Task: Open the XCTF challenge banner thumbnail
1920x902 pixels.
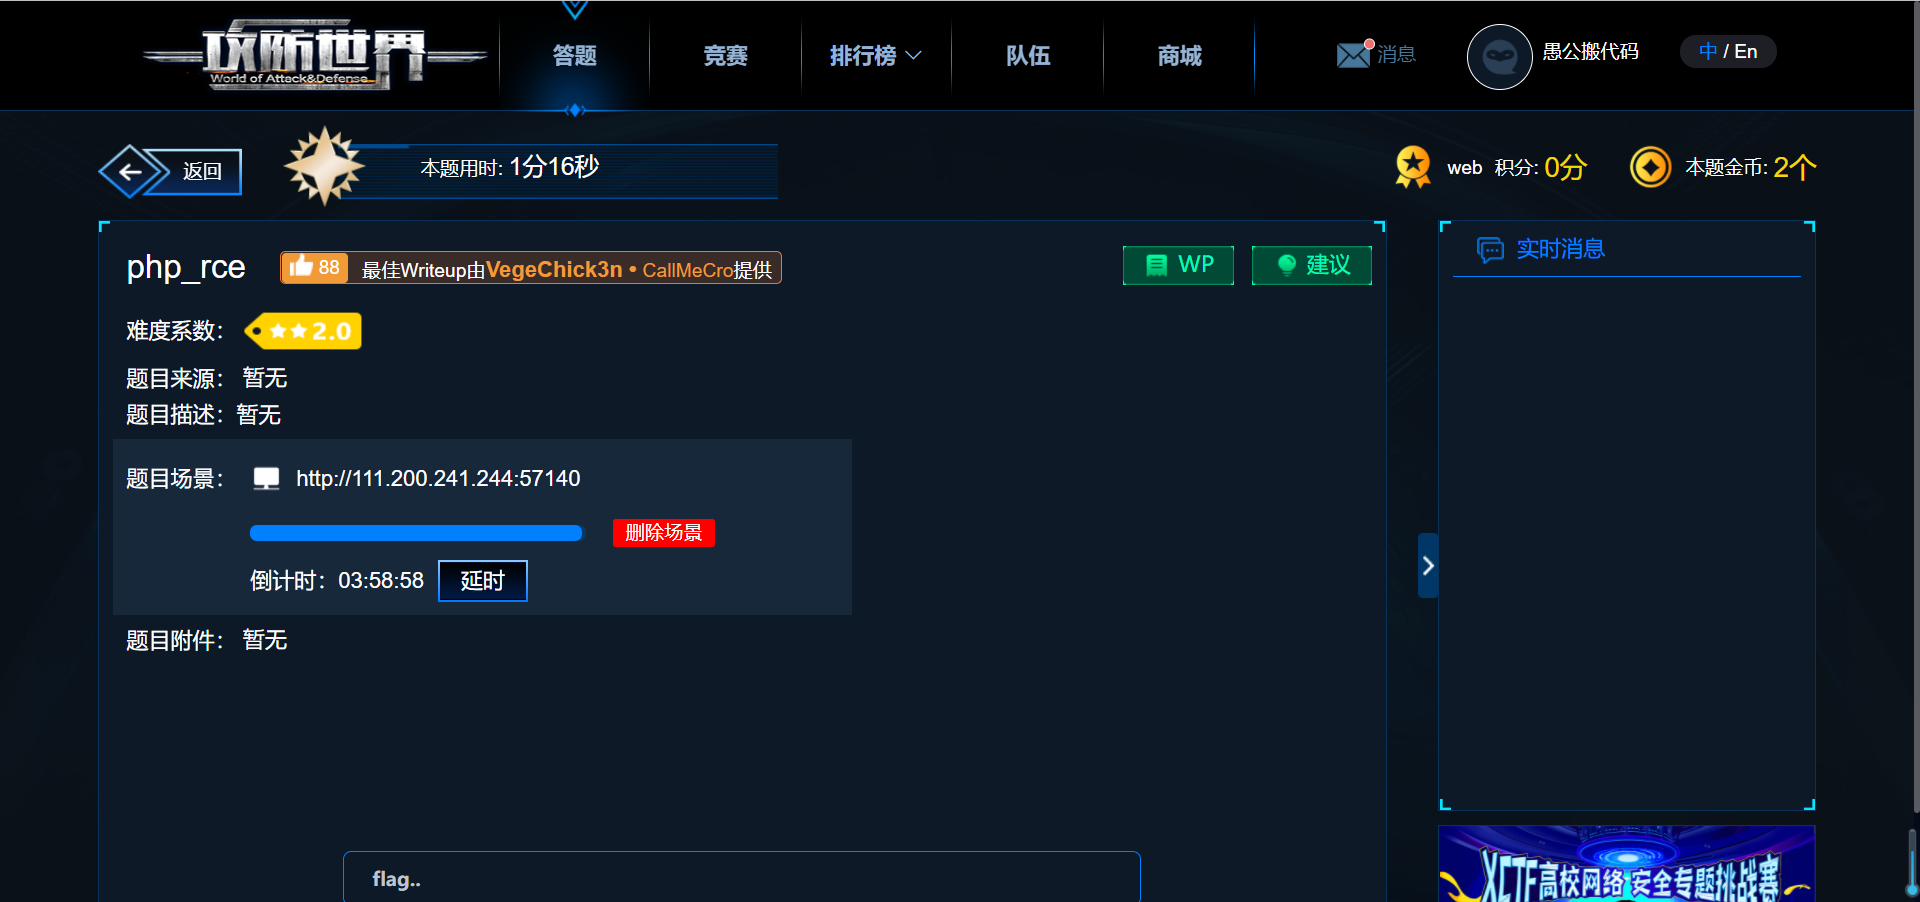Action: coord(1627,864)
